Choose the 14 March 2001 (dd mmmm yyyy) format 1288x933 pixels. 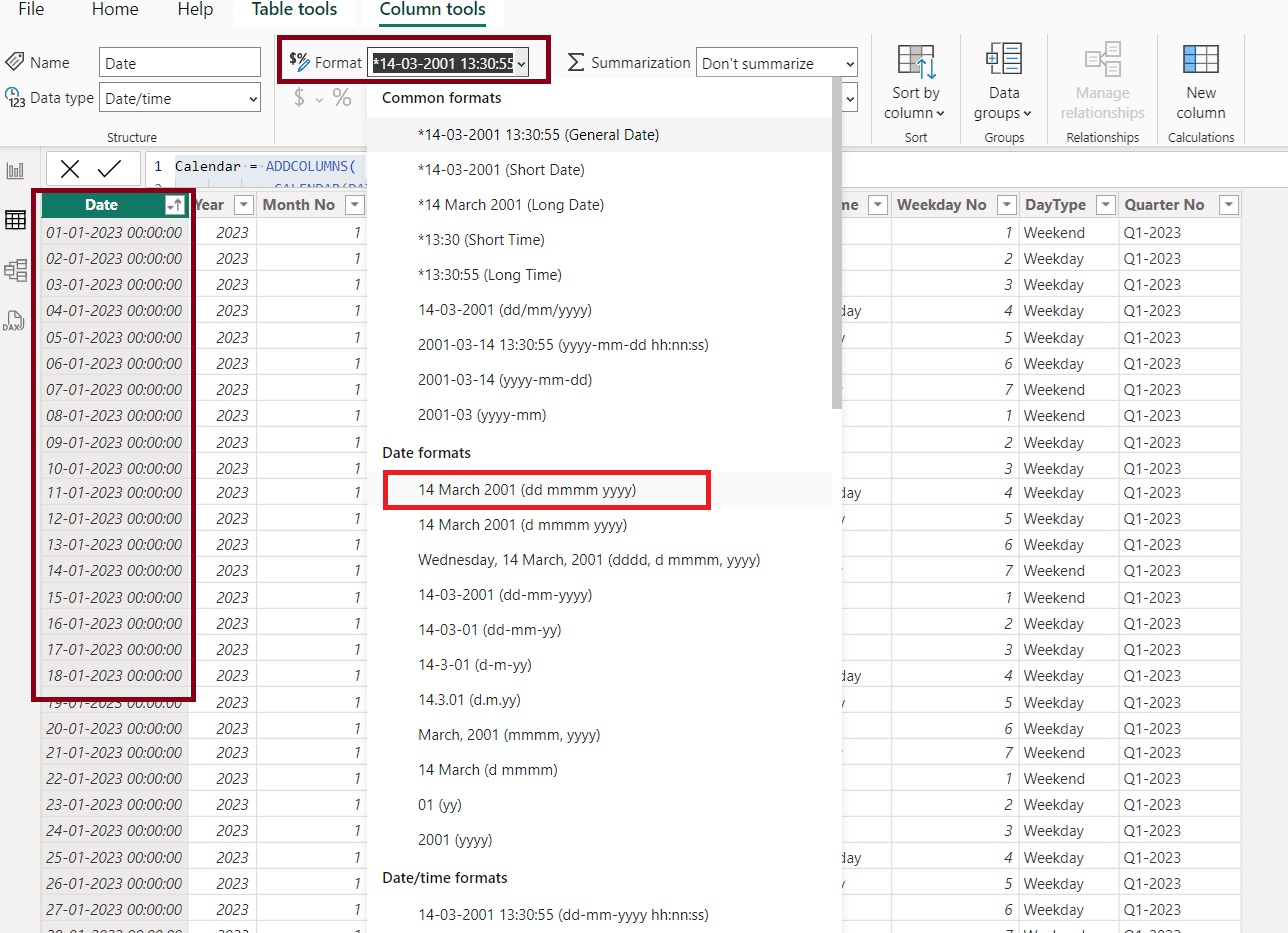[x=527, y=490]
